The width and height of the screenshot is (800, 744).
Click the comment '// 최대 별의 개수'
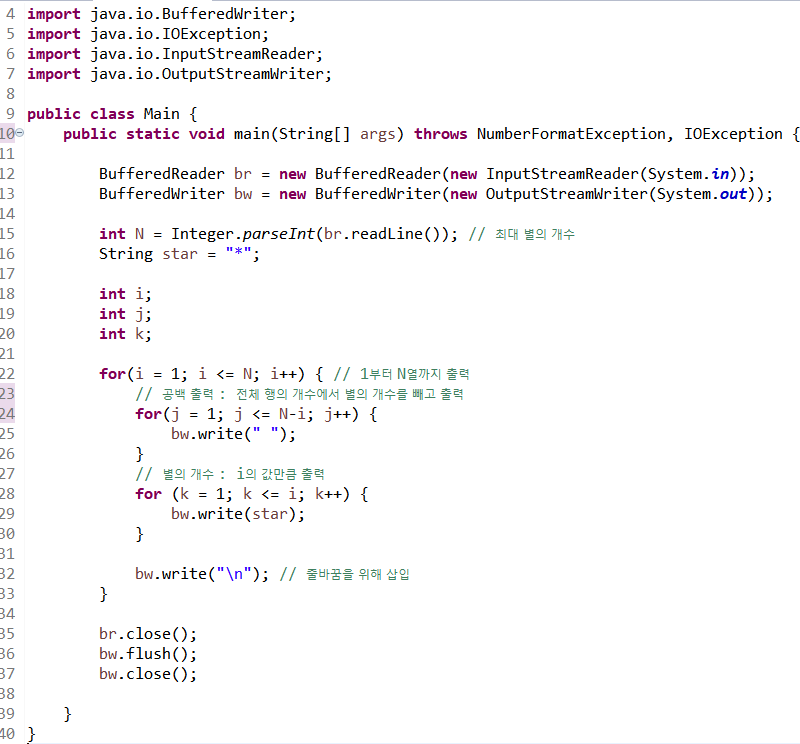[x=521, y=234]
